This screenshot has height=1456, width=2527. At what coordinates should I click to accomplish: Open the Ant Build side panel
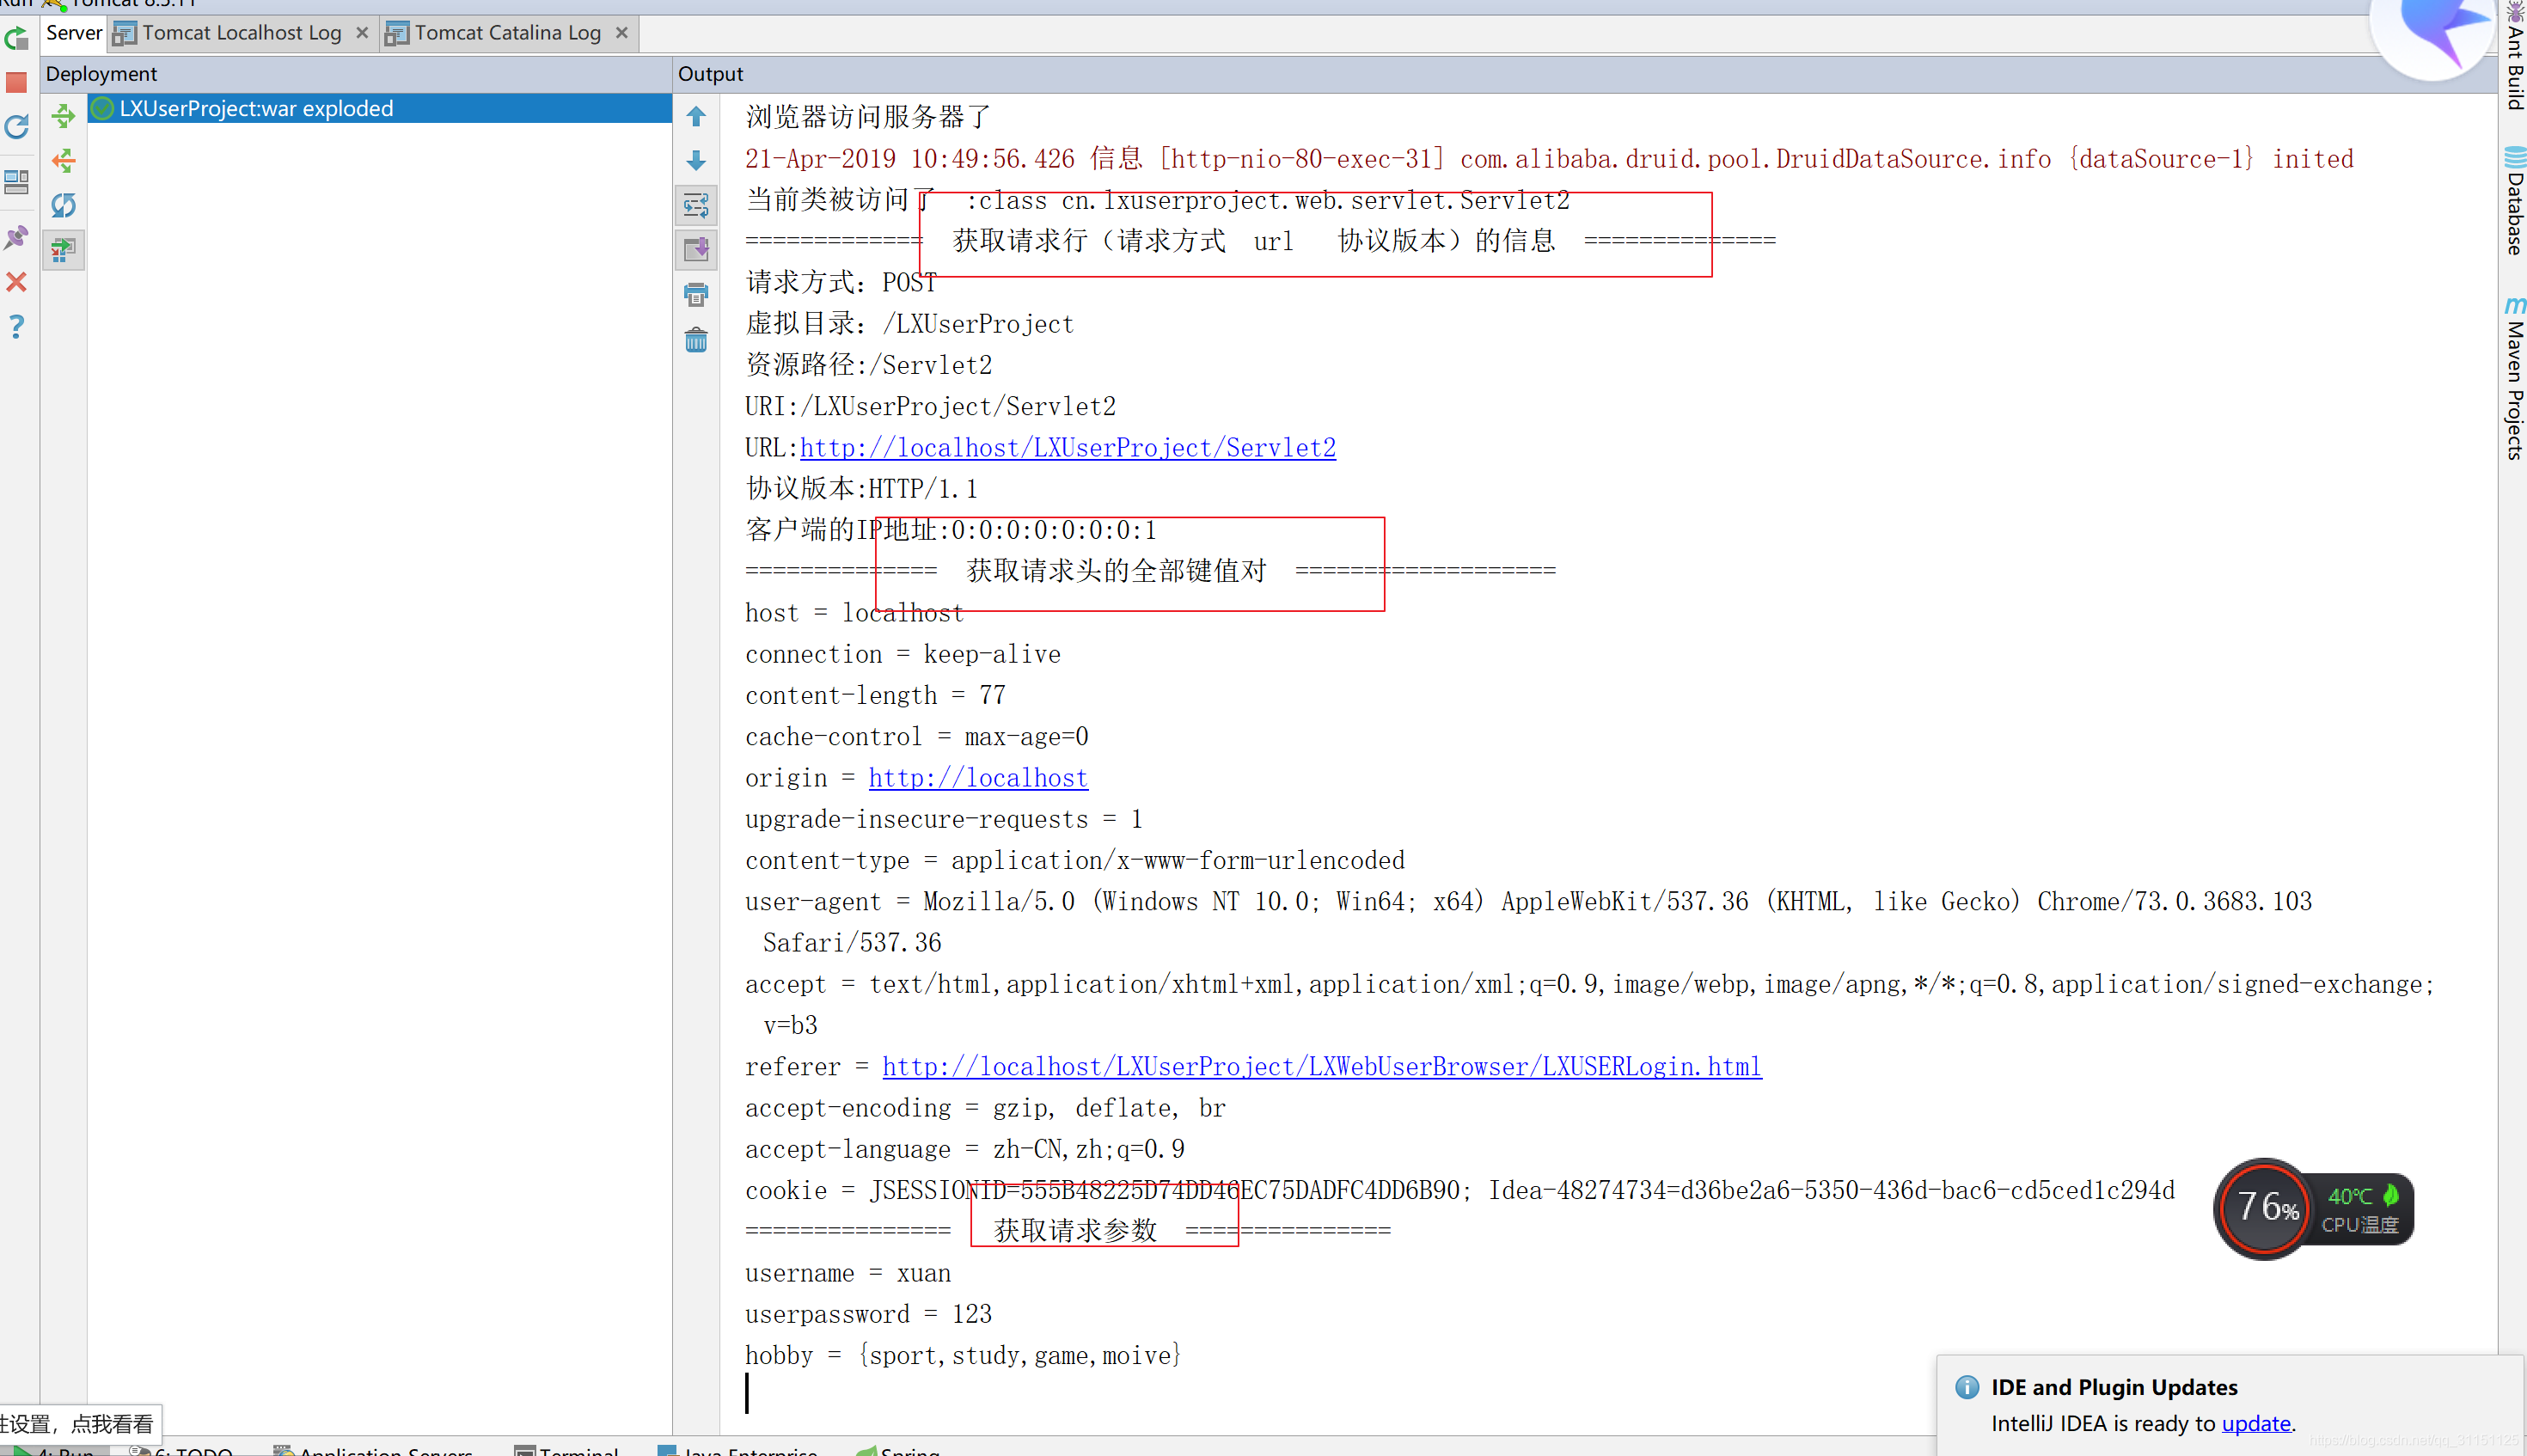(2514, 57)
